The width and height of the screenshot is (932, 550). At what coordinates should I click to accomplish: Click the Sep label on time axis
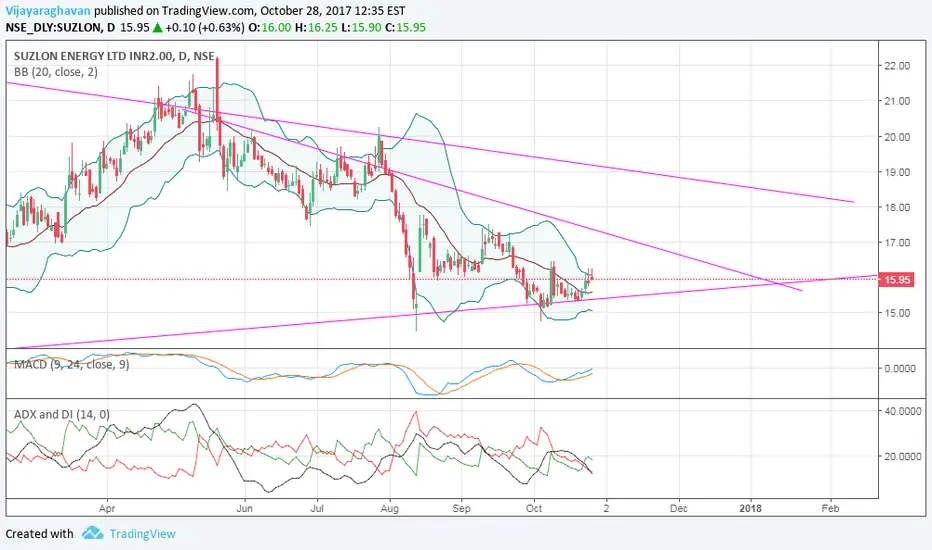click(x=461, y=508)
